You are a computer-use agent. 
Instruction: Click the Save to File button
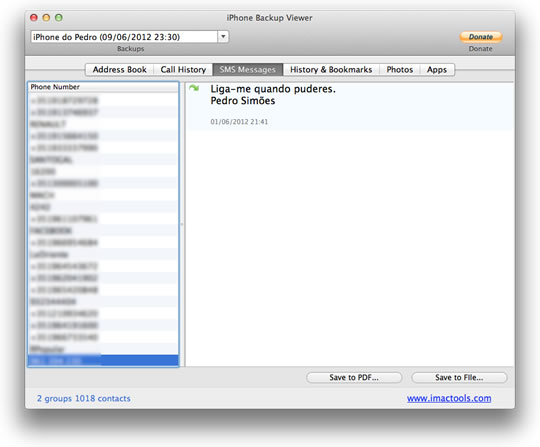tap(459, 377)
